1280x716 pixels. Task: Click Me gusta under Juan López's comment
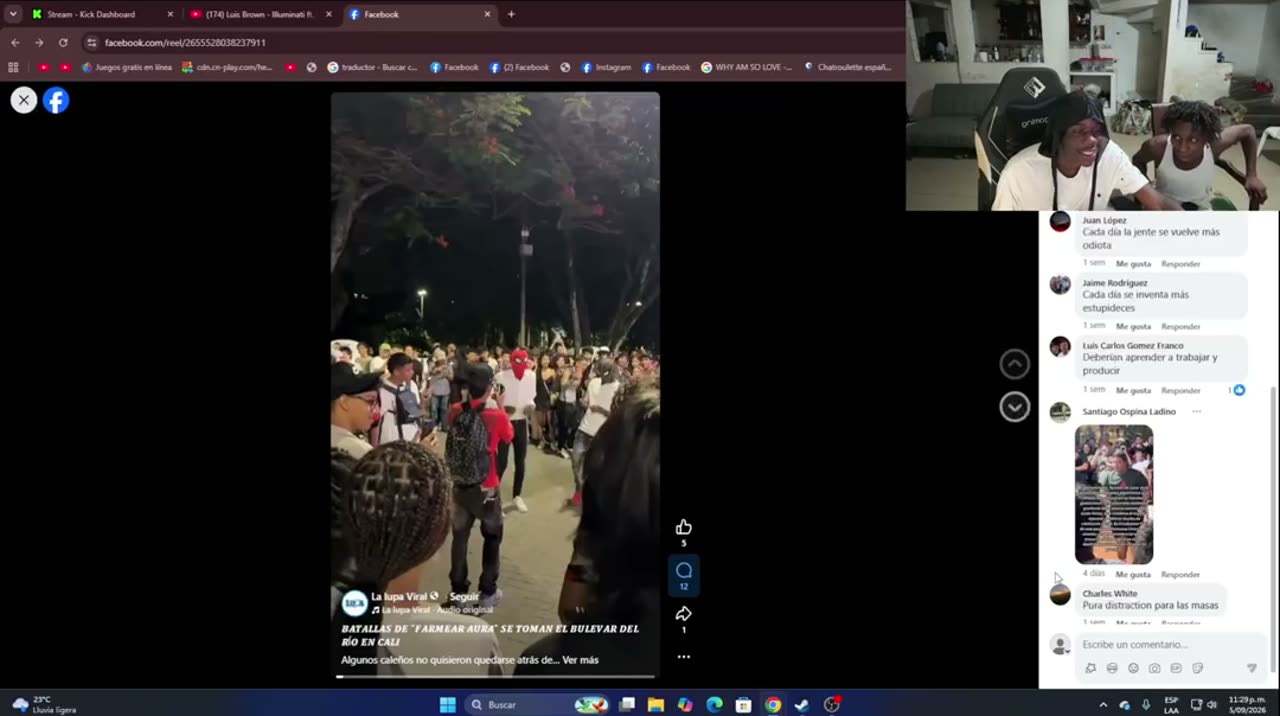(1133, 264)
